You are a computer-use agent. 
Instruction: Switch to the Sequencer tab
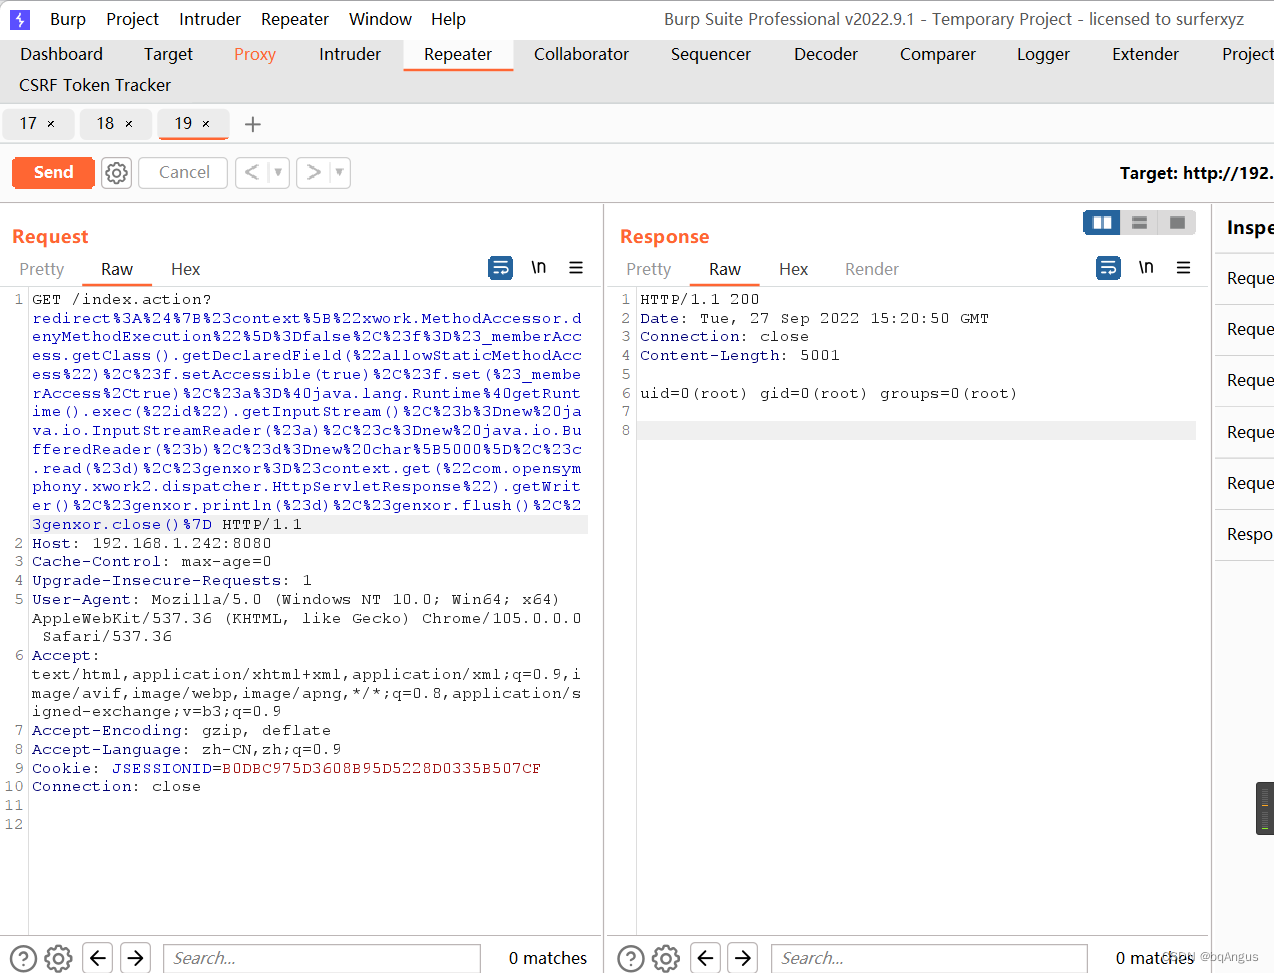pos(711,54)
